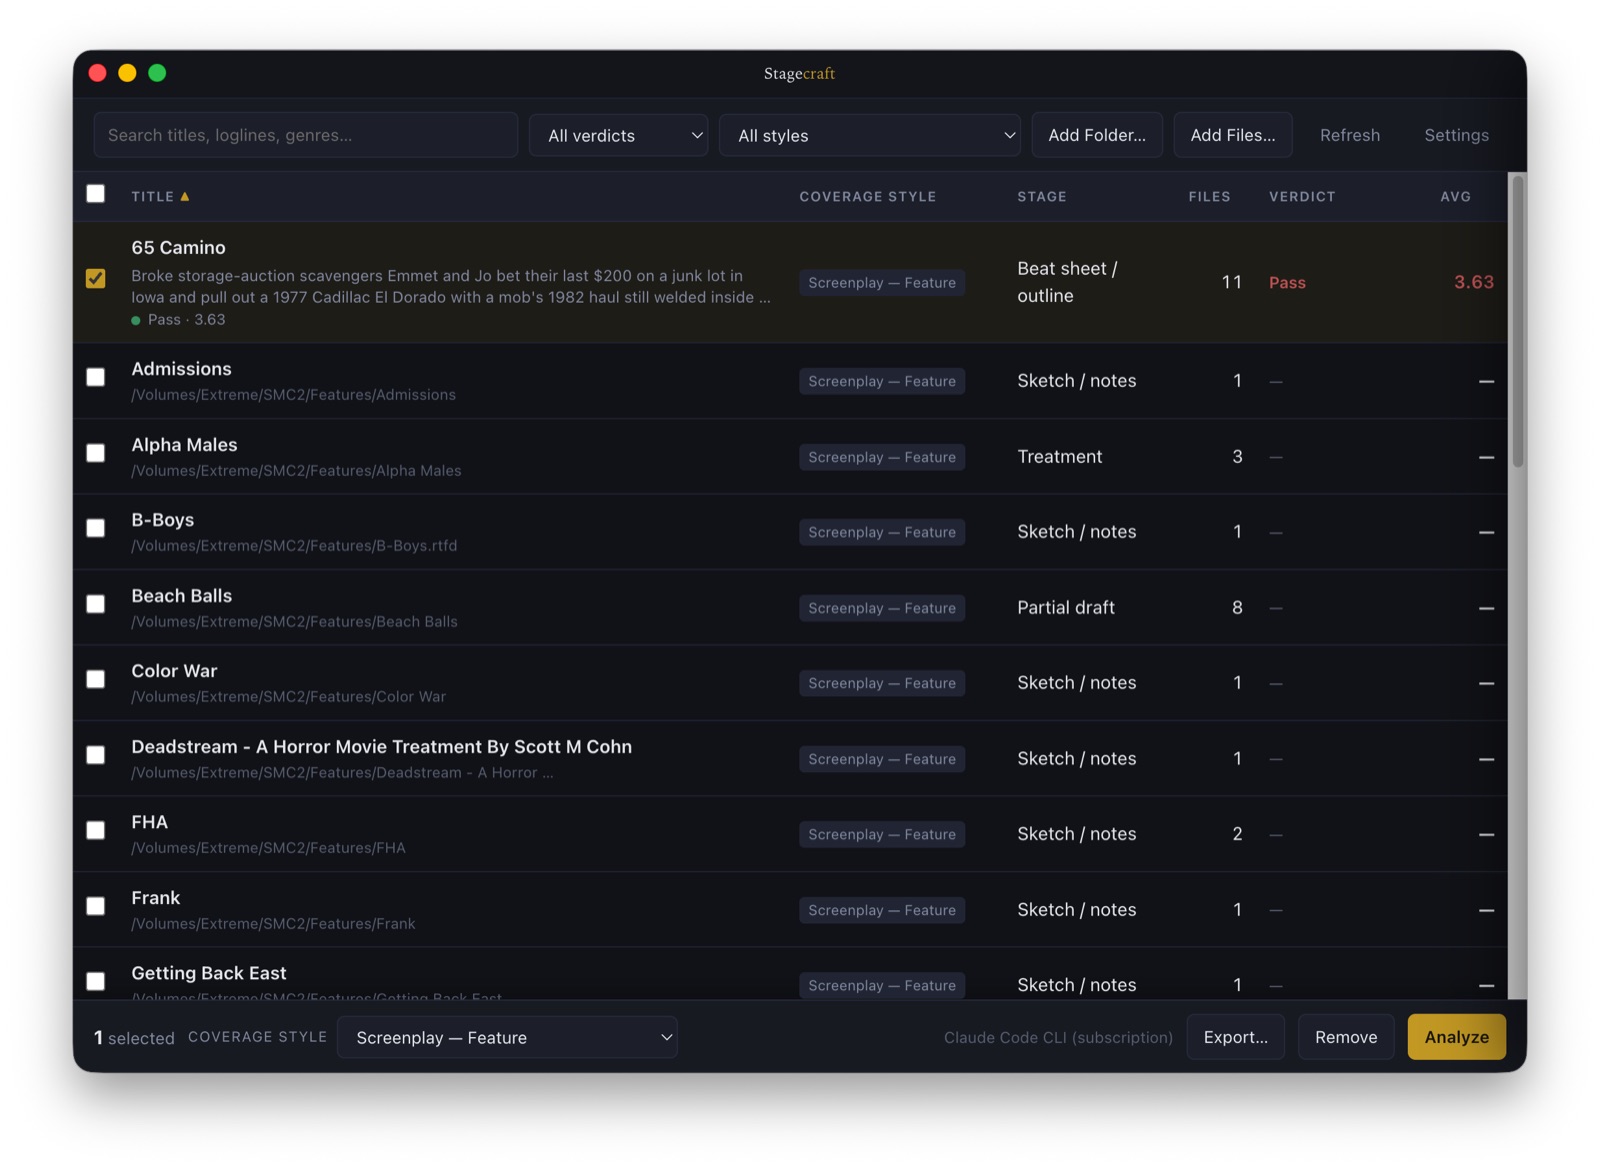Screen dimensions: 1600x1169
Task: Expand the bottom Coverage Style dropdown
Action: [x=508, y=1037]
